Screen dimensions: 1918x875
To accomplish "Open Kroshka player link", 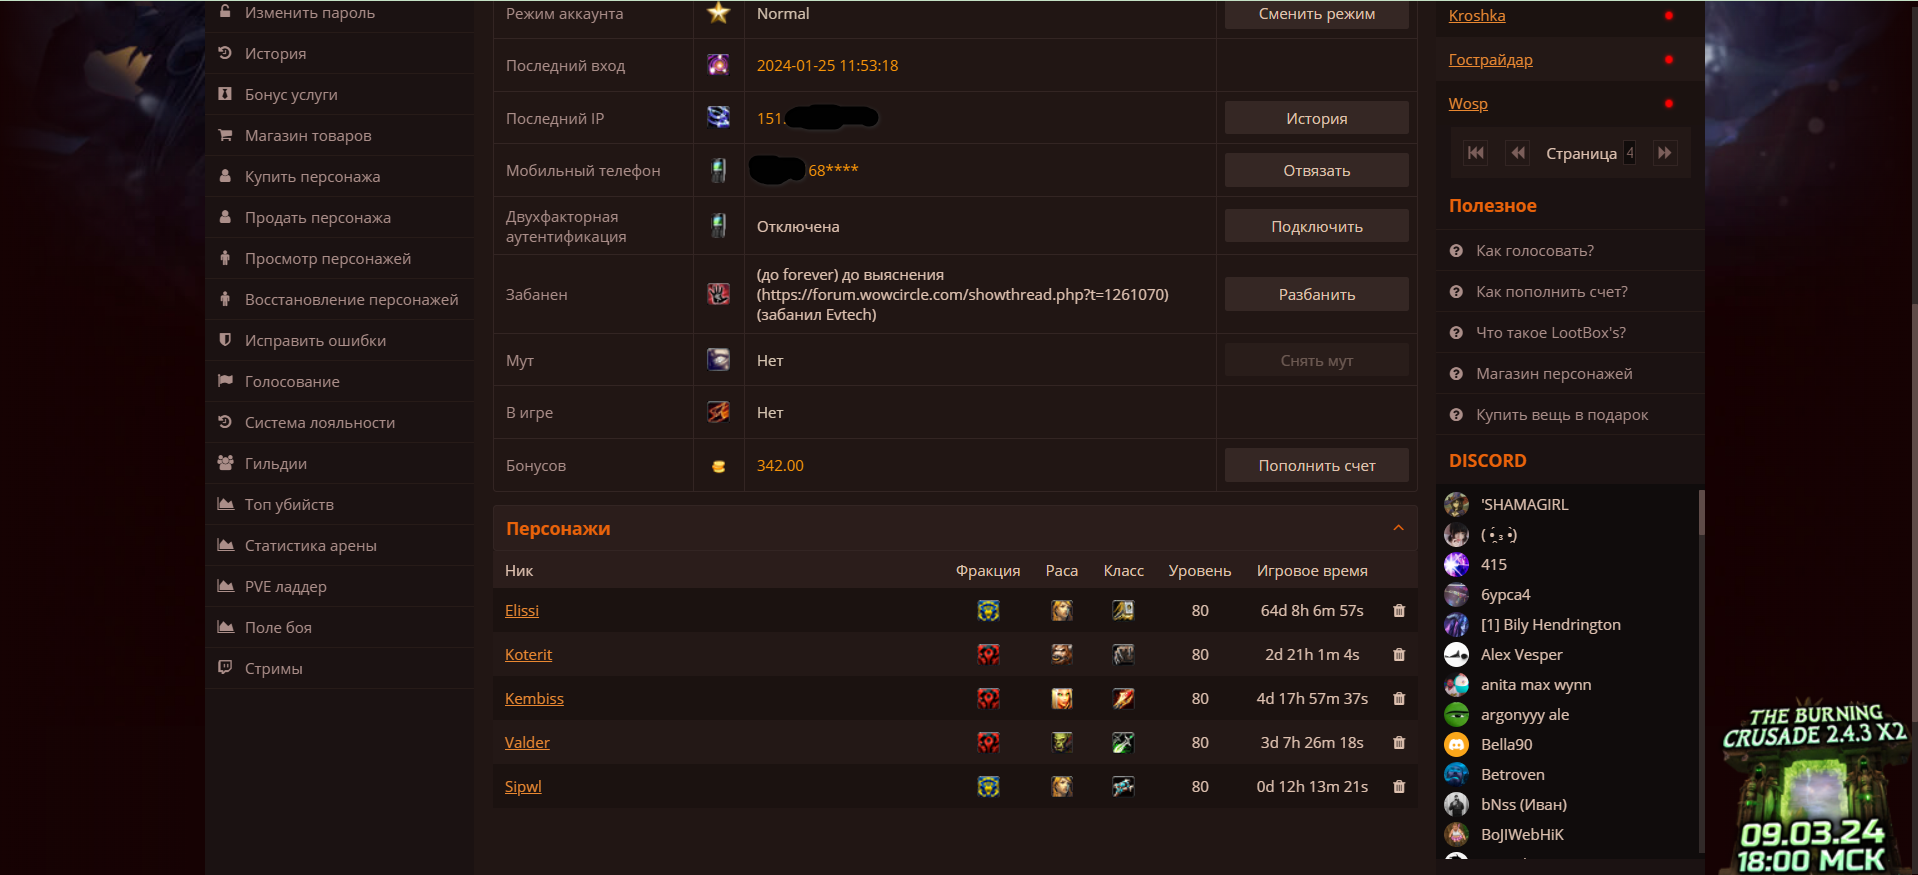I will (x=1476, y=16).
